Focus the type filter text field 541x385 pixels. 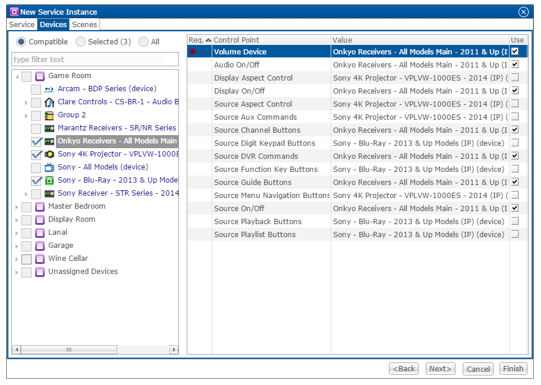(95, 59)
